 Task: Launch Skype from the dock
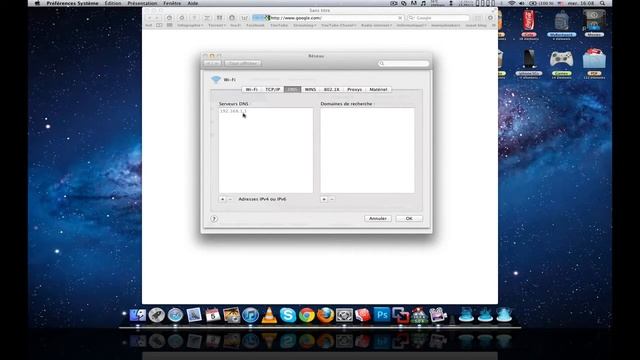coord(288,315)
